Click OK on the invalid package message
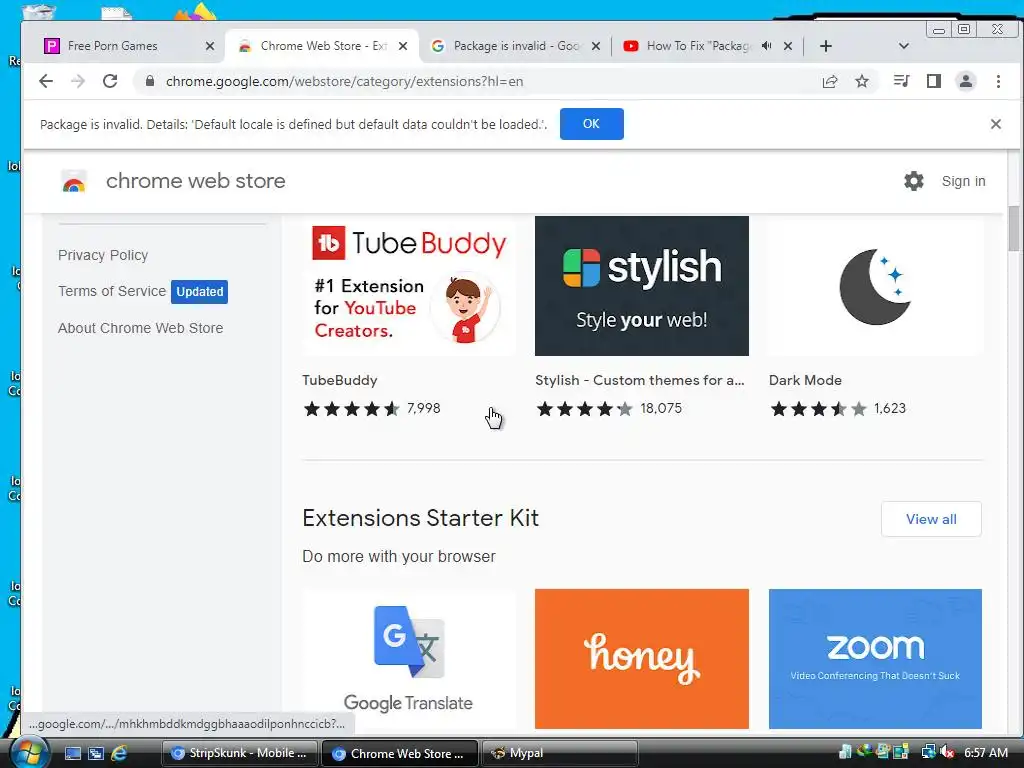This screenshot has height=768, width=1024. click(x=592, y=124)
